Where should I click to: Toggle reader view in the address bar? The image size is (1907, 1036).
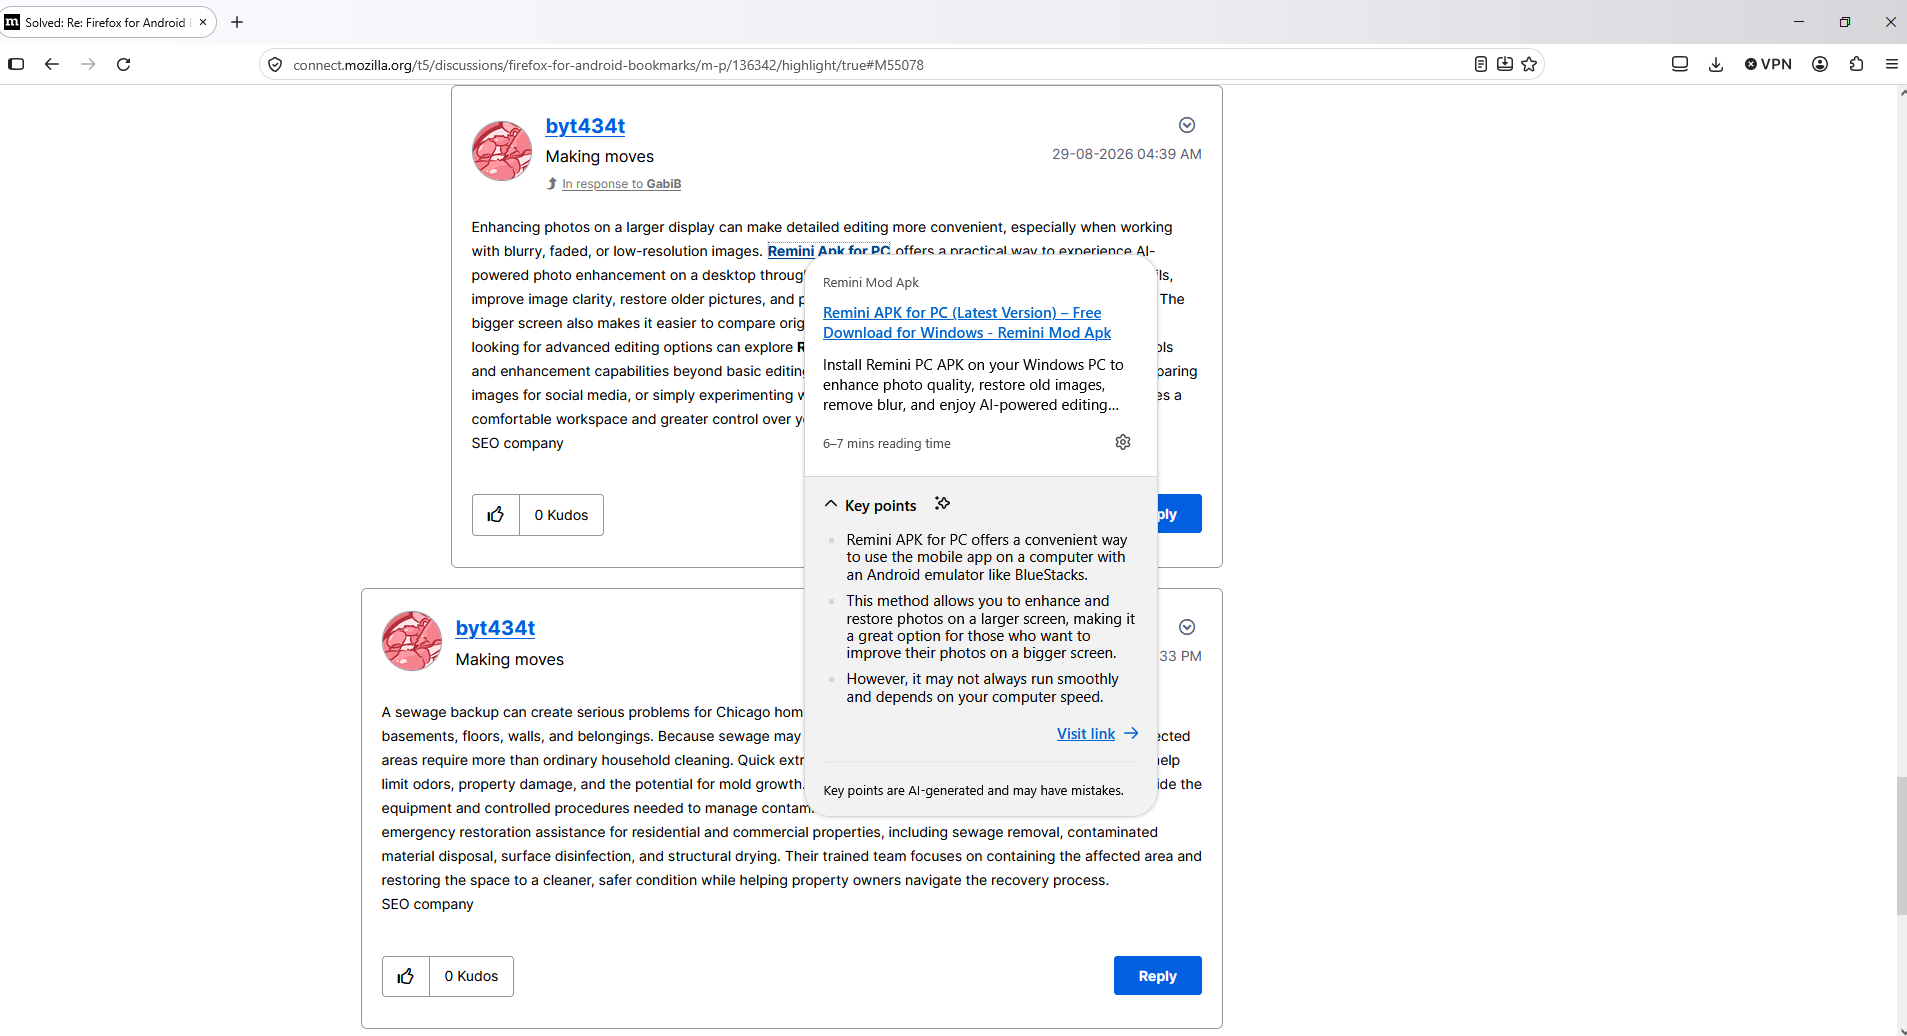point(1481,64)
